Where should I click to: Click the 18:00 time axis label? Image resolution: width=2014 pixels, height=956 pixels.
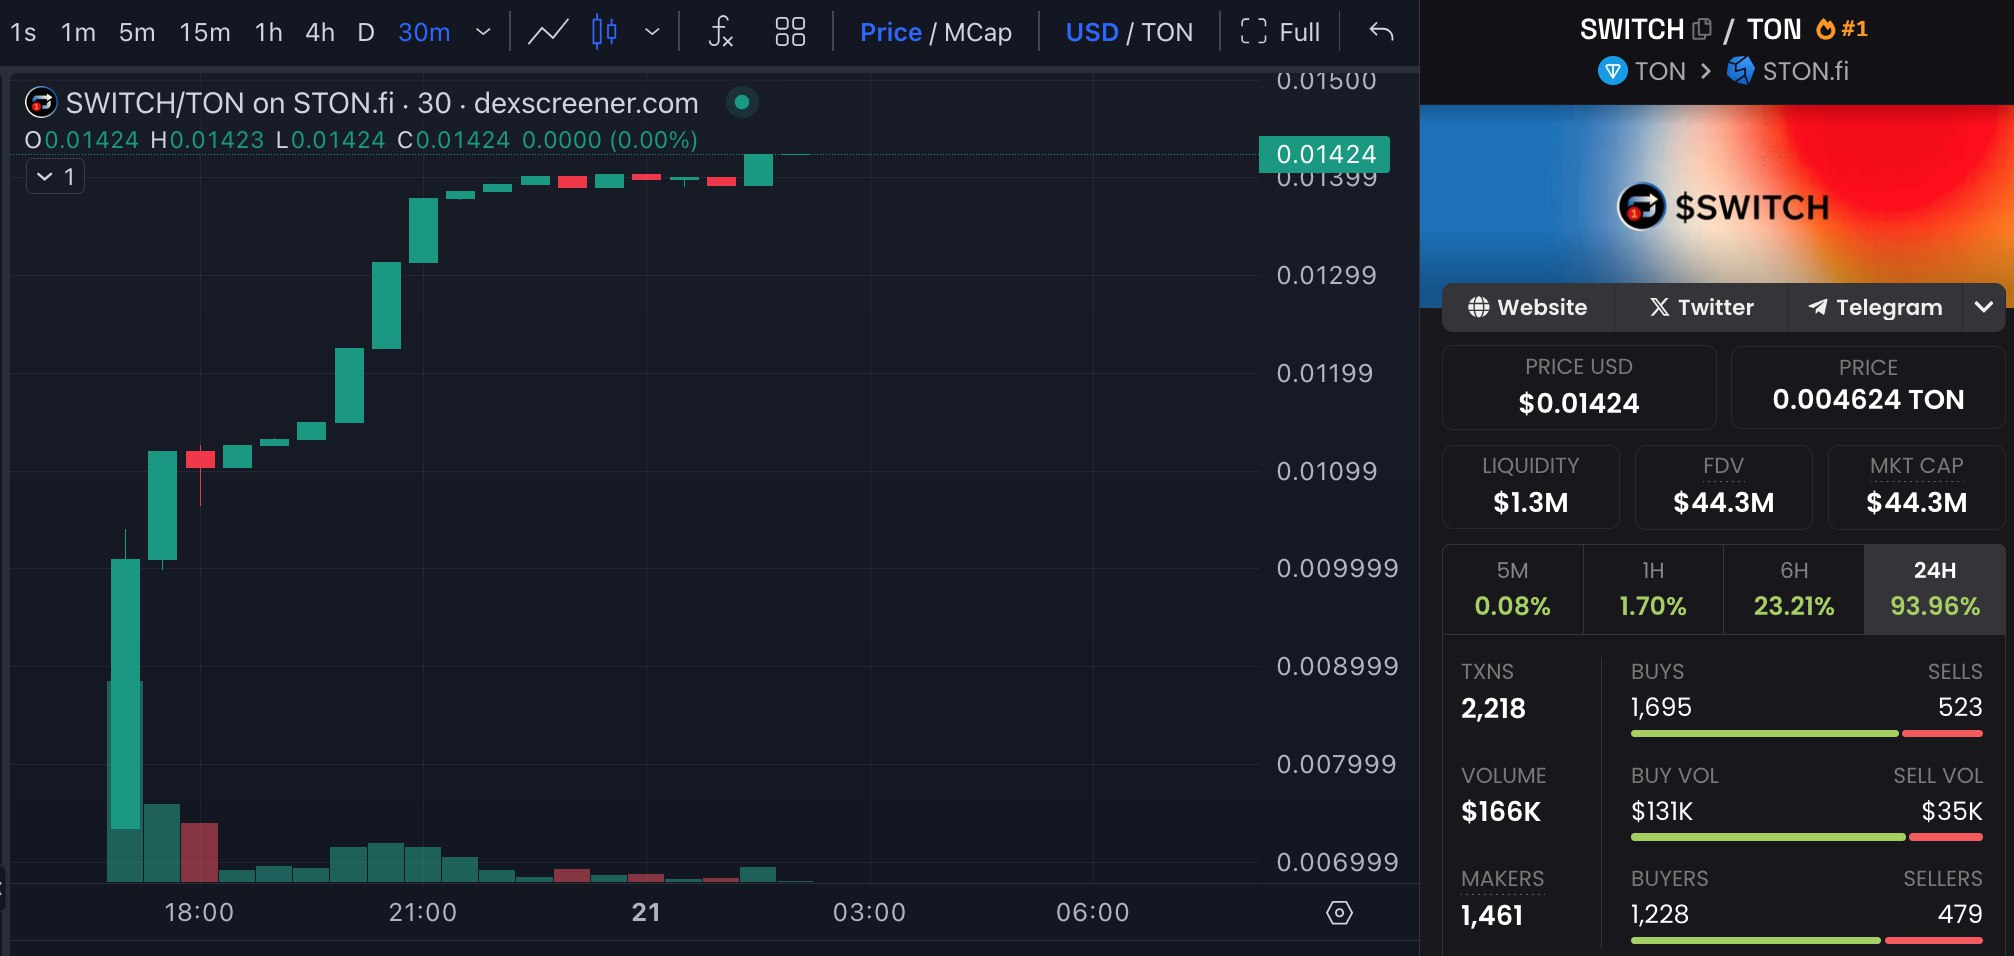199,912
